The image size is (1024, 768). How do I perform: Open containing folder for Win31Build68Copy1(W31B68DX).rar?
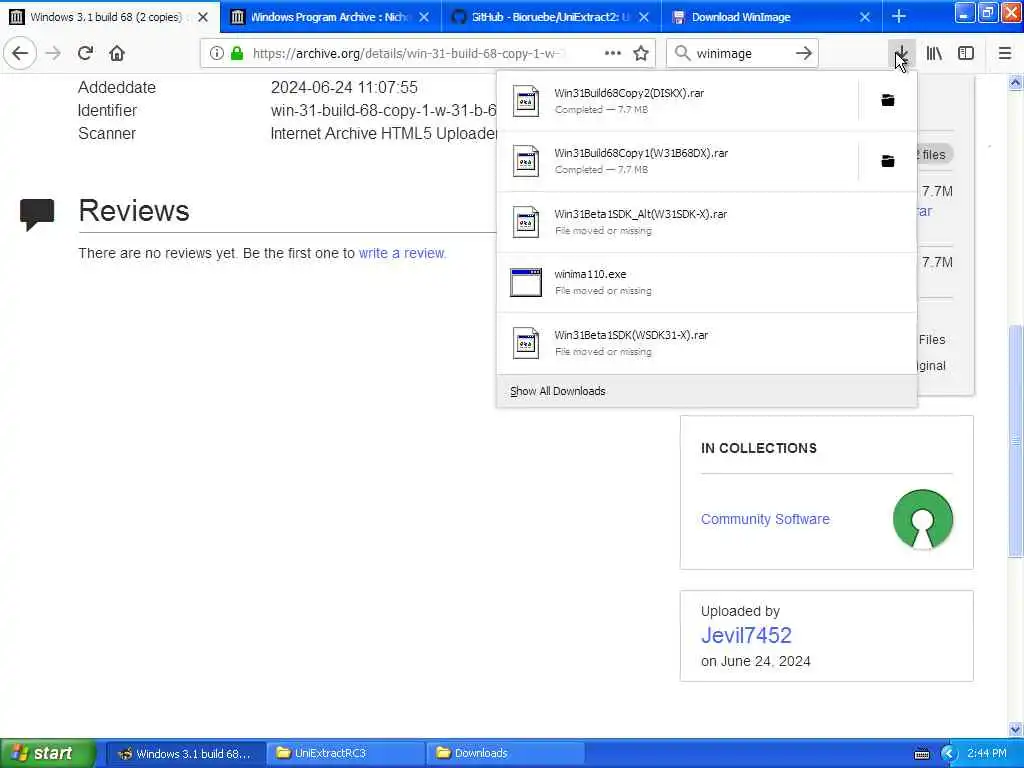coord(888,161)
